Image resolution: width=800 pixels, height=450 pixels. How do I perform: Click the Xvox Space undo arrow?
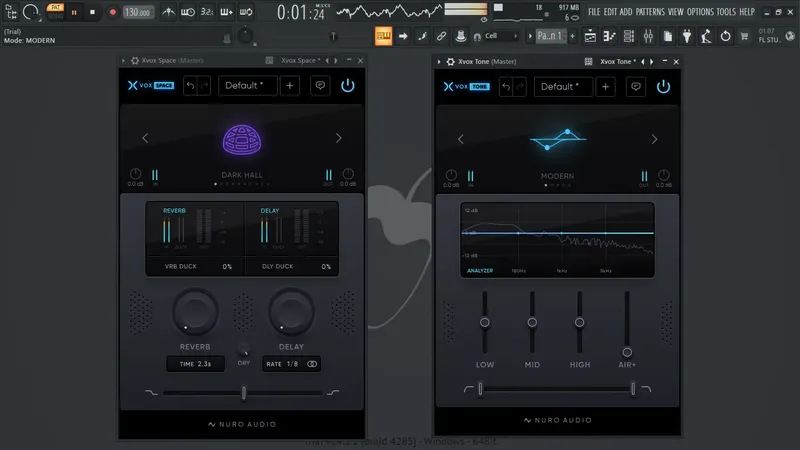click(190, 86)
